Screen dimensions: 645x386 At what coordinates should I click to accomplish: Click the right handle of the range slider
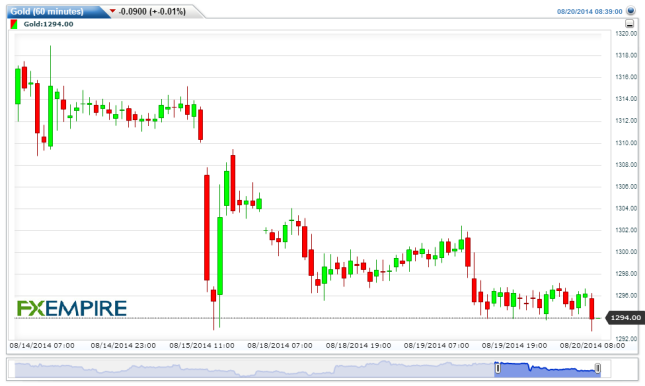tap(598, 368)
